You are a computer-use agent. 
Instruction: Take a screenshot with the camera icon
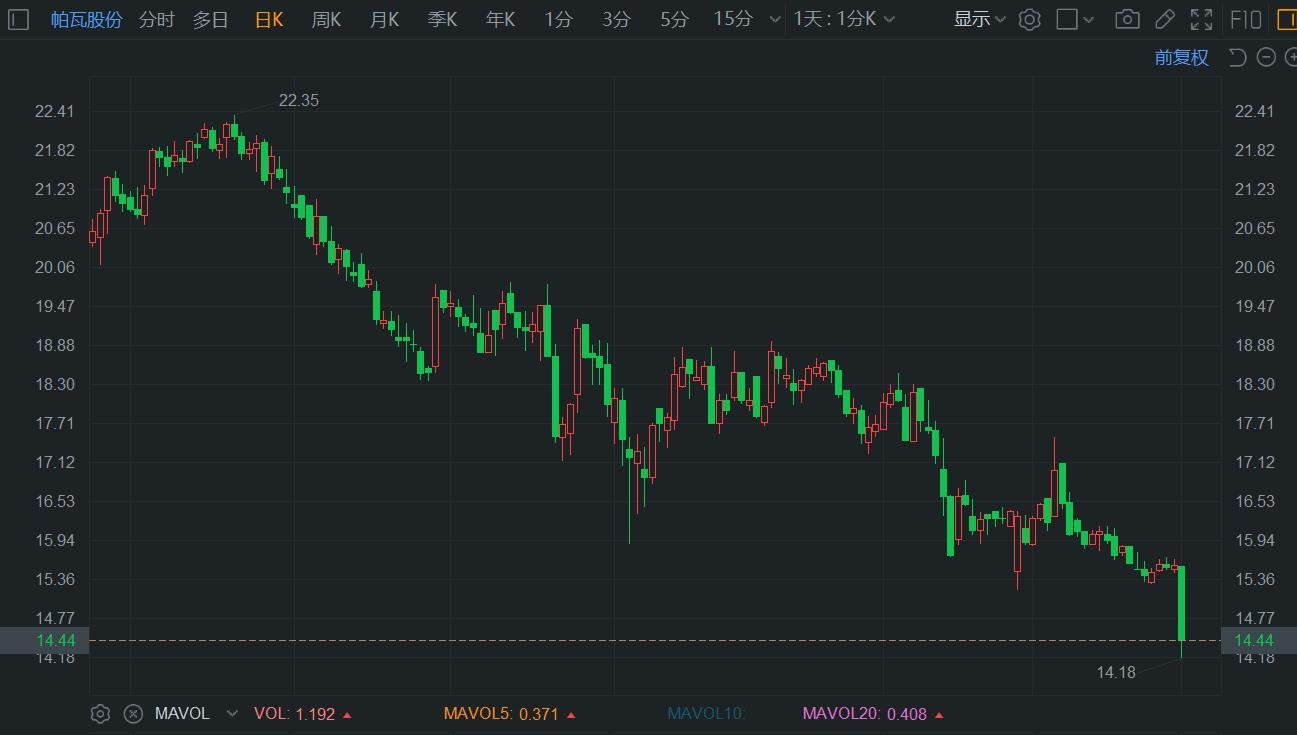coord(1127,19)
